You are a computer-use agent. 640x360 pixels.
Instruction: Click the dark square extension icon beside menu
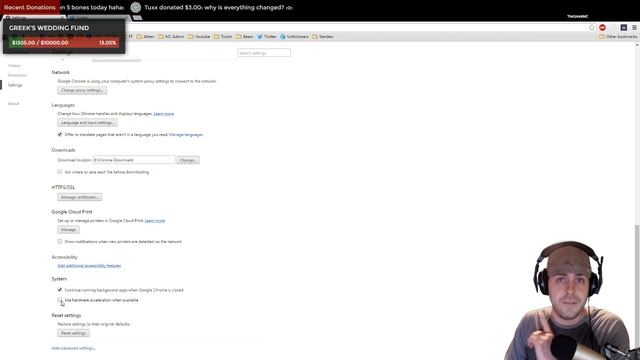click(624, 27)
